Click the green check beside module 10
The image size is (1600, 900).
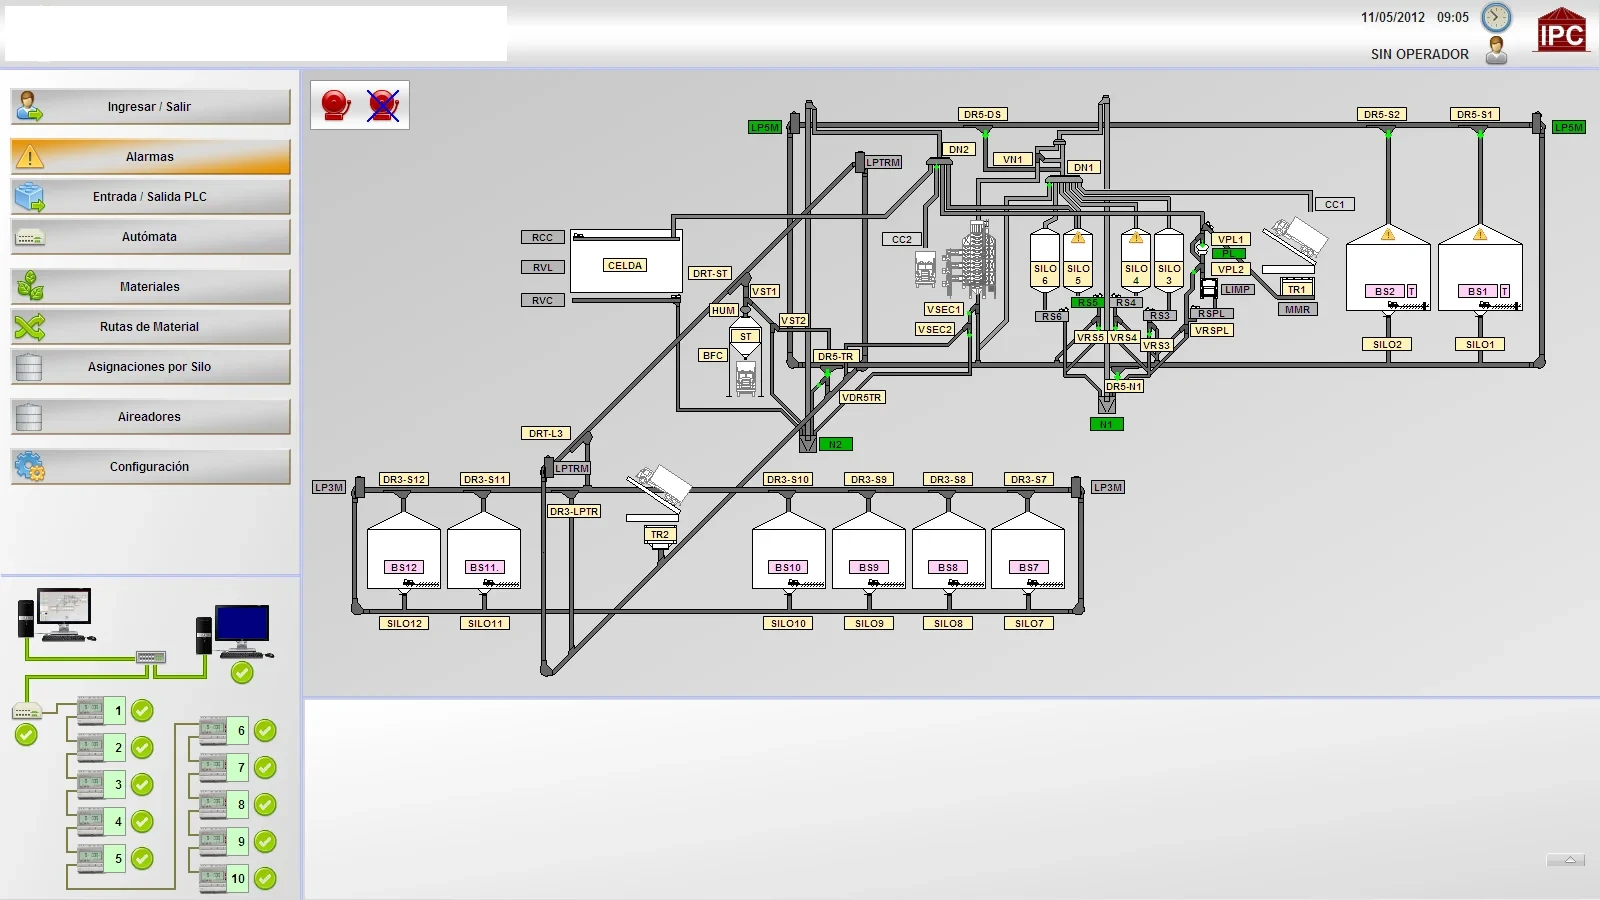265,879
